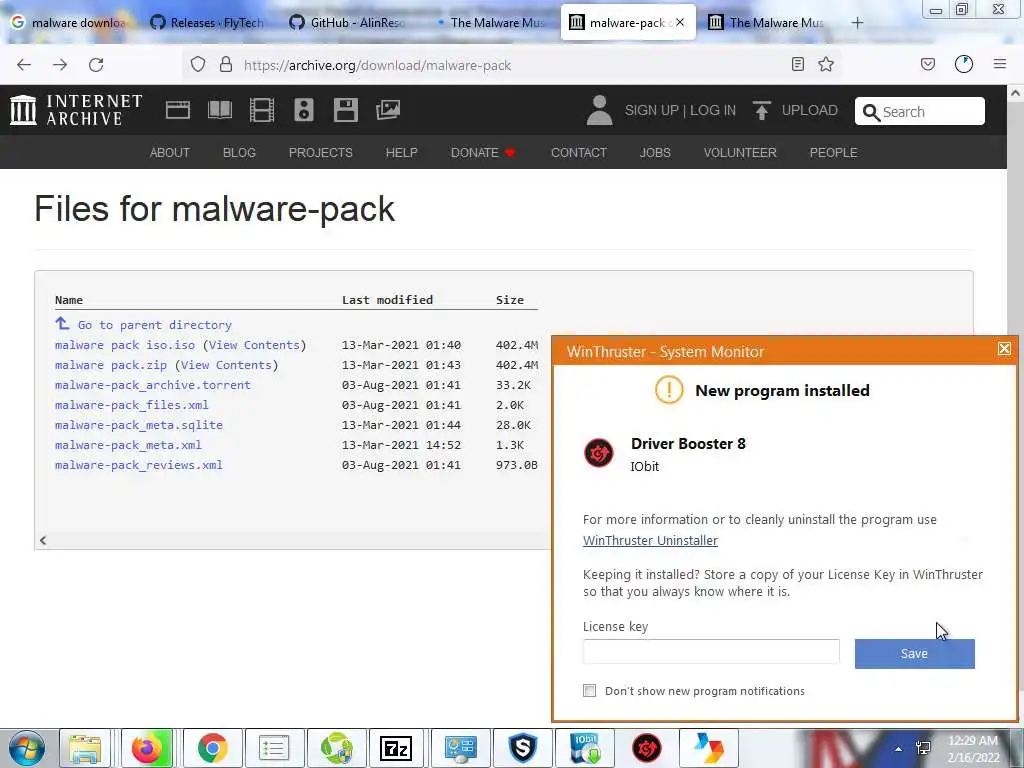Click the Internet Archive logo

[x=76, y=110]
